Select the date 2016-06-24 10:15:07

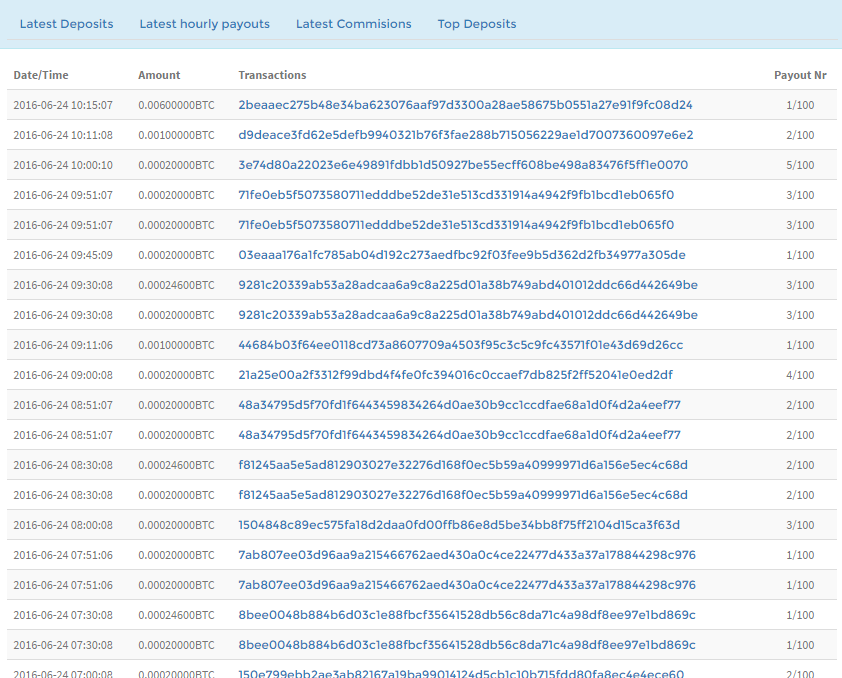(63, 105)
